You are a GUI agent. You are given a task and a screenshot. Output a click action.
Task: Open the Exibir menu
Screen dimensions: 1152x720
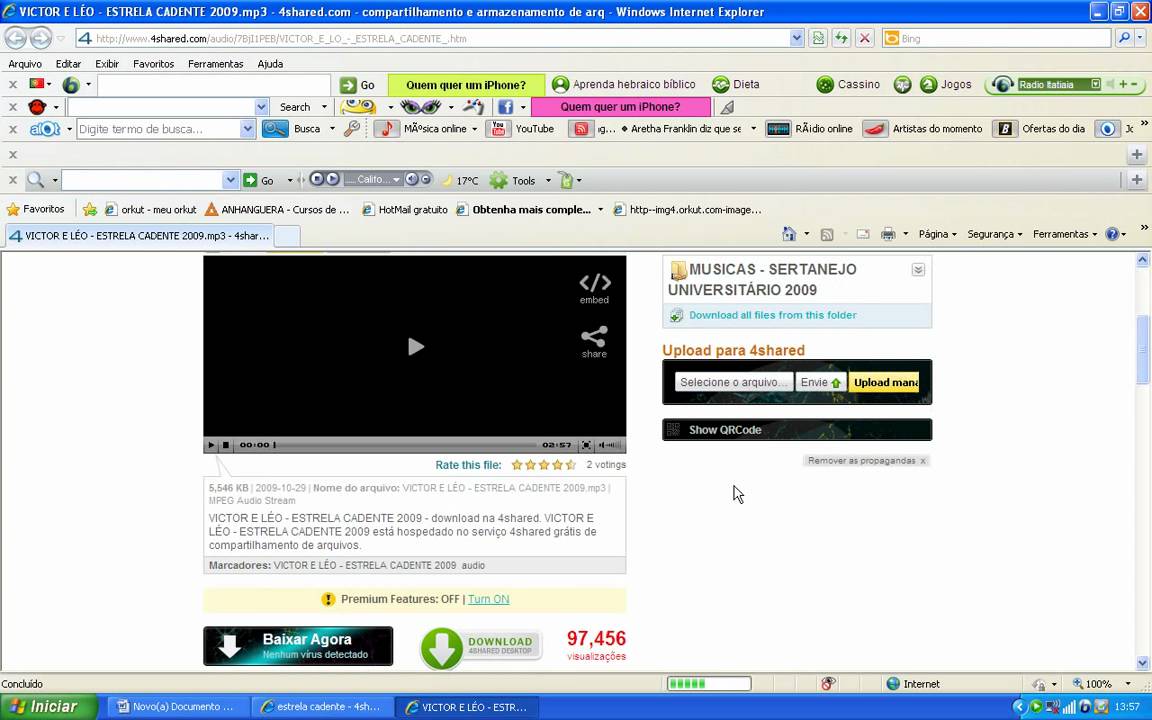tap(107, 64)
